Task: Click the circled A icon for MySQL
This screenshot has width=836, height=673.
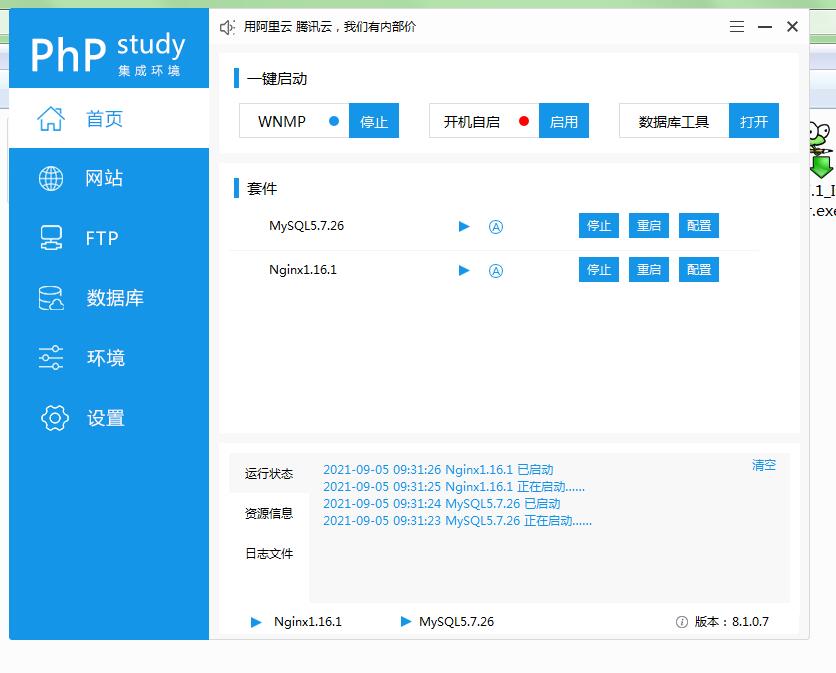Action: (x=495, y=226)
